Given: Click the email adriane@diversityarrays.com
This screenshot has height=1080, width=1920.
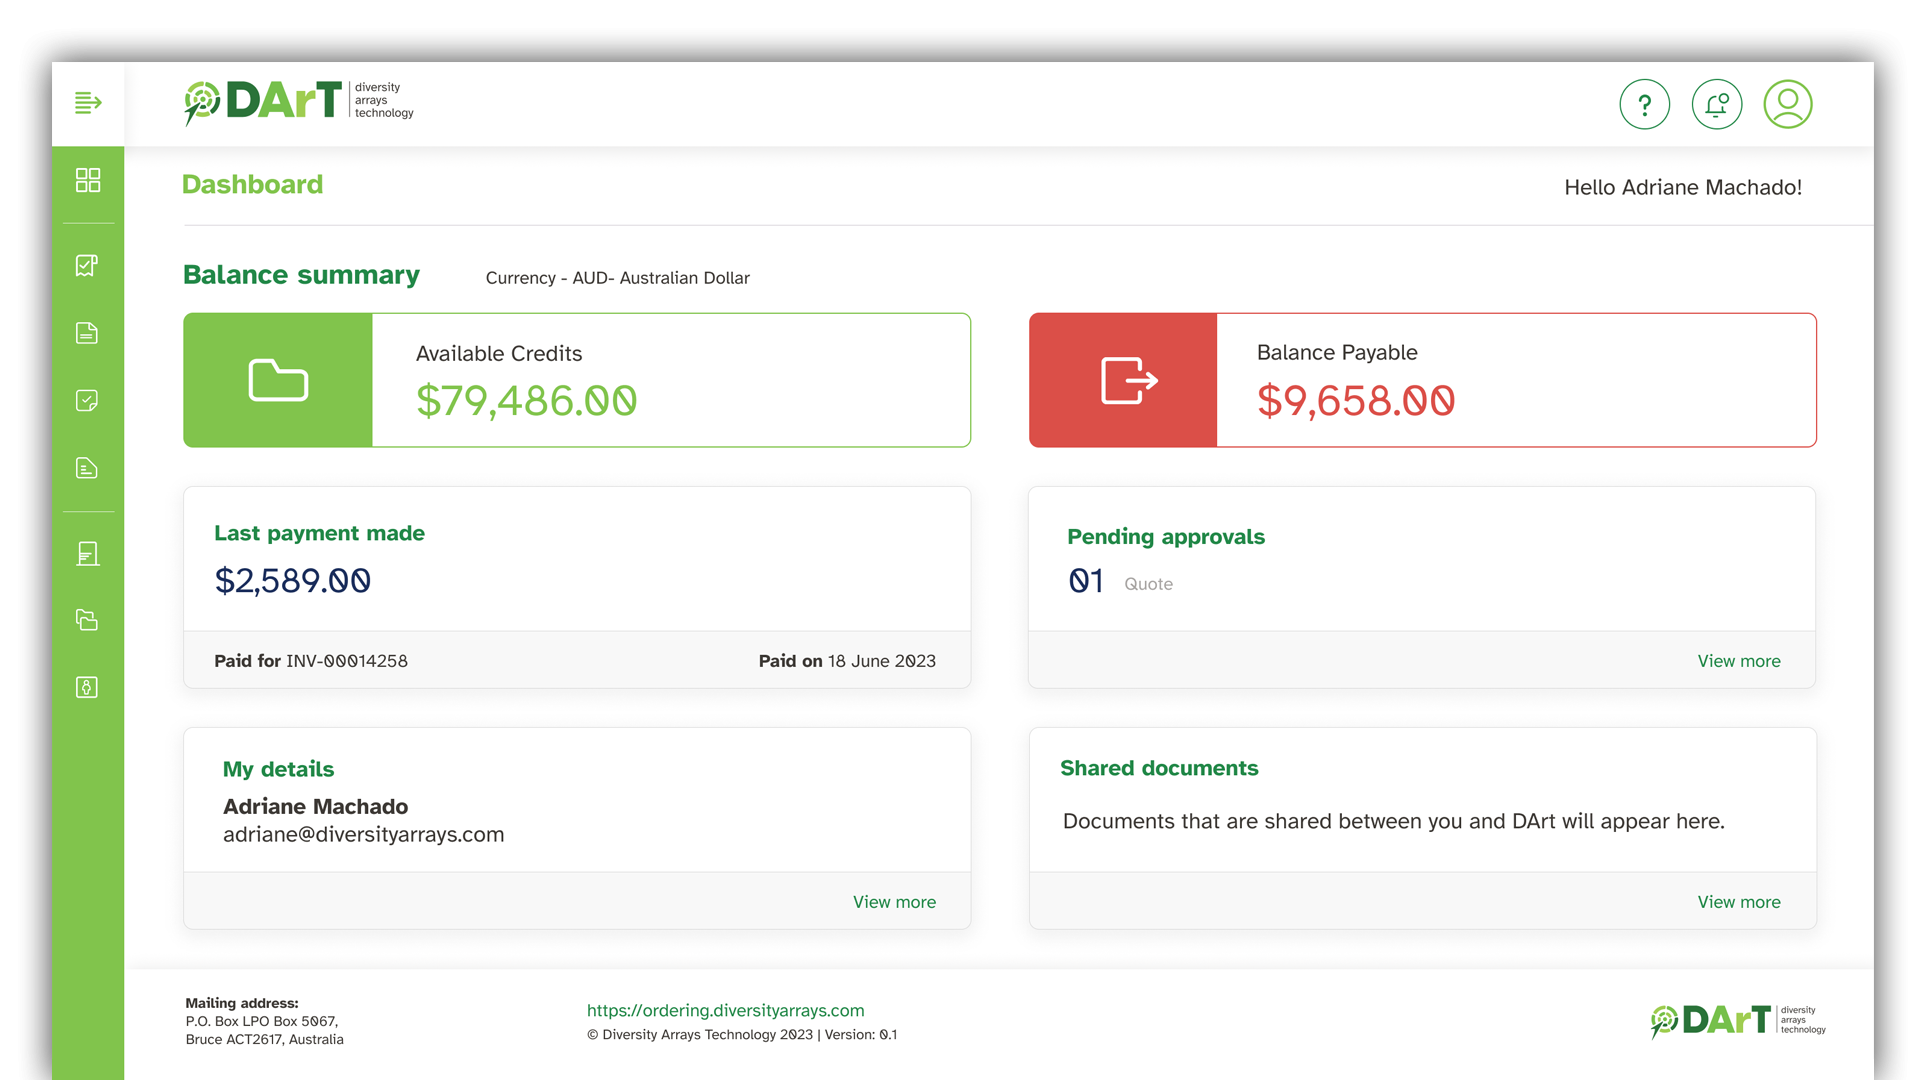Looking at the screenshot, I should (363, 835).
